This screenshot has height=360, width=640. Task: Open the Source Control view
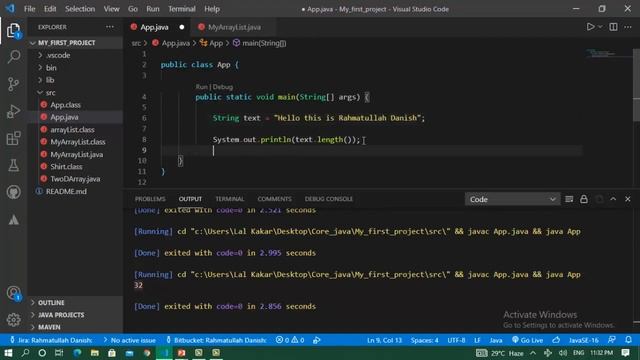coord(13,84)
